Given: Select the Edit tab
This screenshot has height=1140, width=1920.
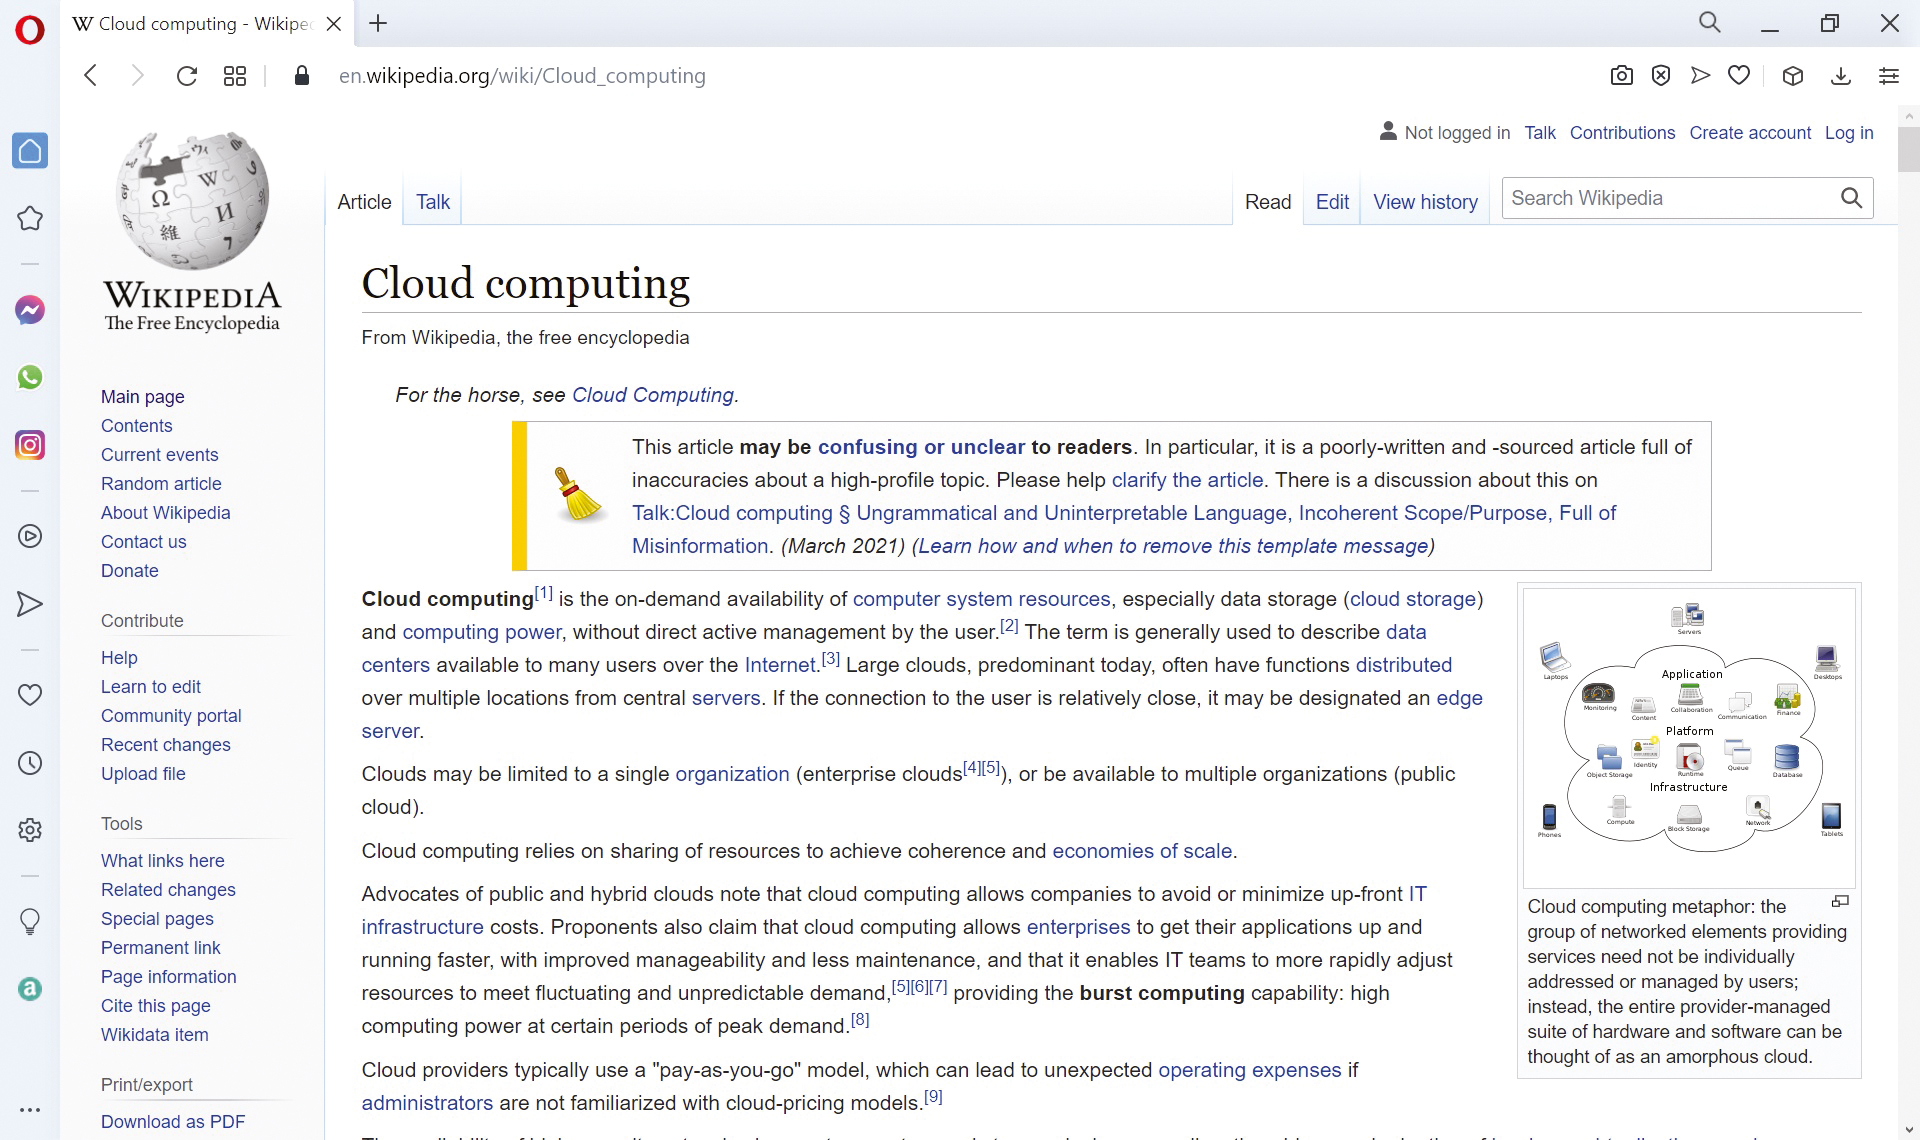Looking at the screenshot, I should 1332,202.
